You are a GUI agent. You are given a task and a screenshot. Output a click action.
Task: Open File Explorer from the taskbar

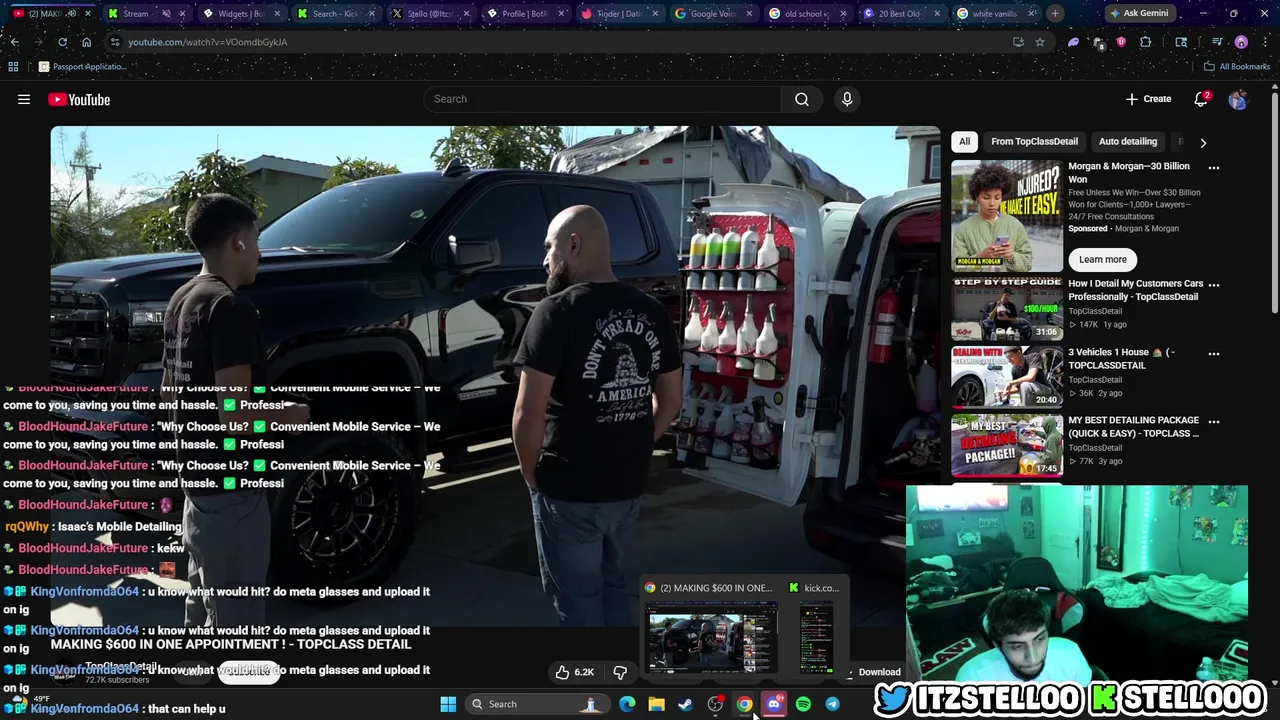[x=656, y=704]
